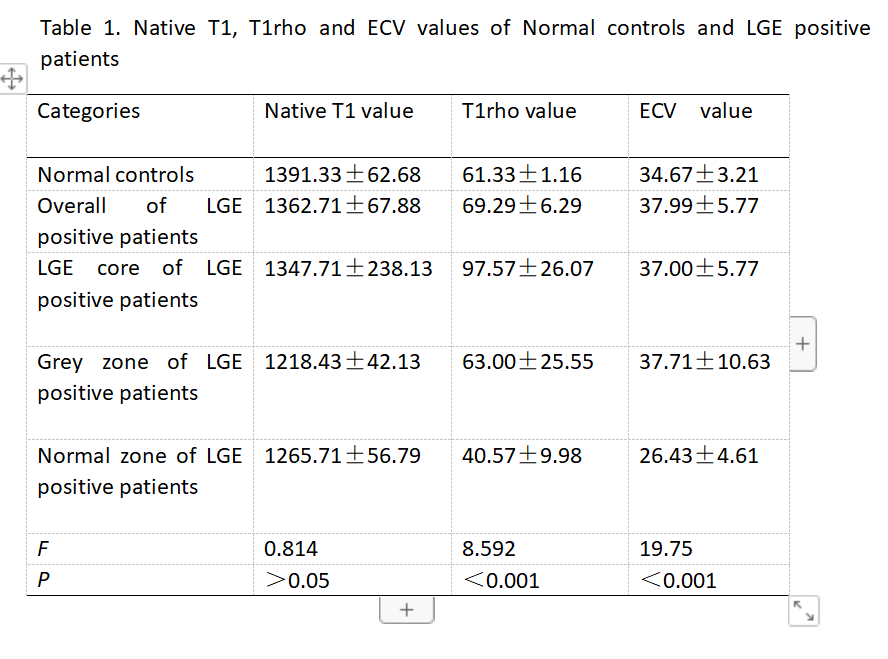This screenshot has width=888, height=659.
Task: Click the cell containing 69.29±6.29
Action: pyautogui.click(x=522, y=207)
